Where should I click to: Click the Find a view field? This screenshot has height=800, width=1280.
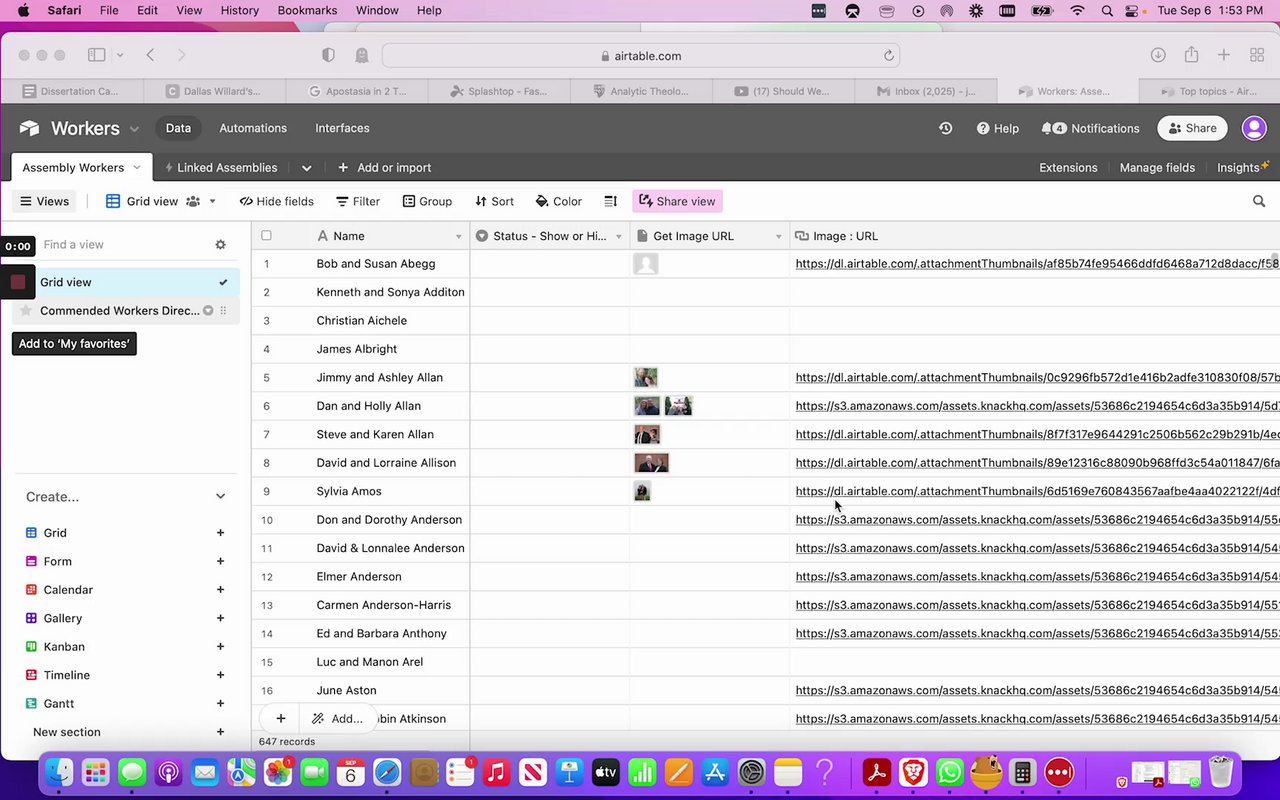(120, 244)
